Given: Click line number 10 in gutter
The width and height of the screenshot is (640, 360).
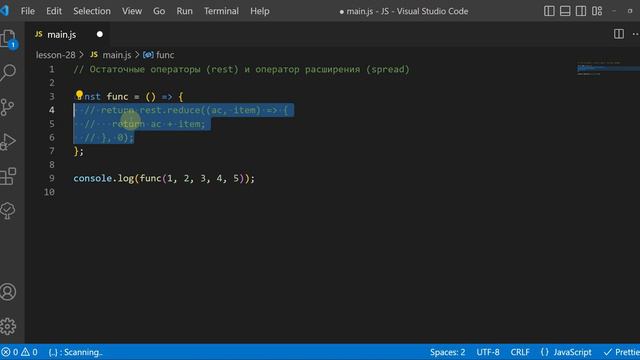Looking at the screenshot, I should coord(49,192).
